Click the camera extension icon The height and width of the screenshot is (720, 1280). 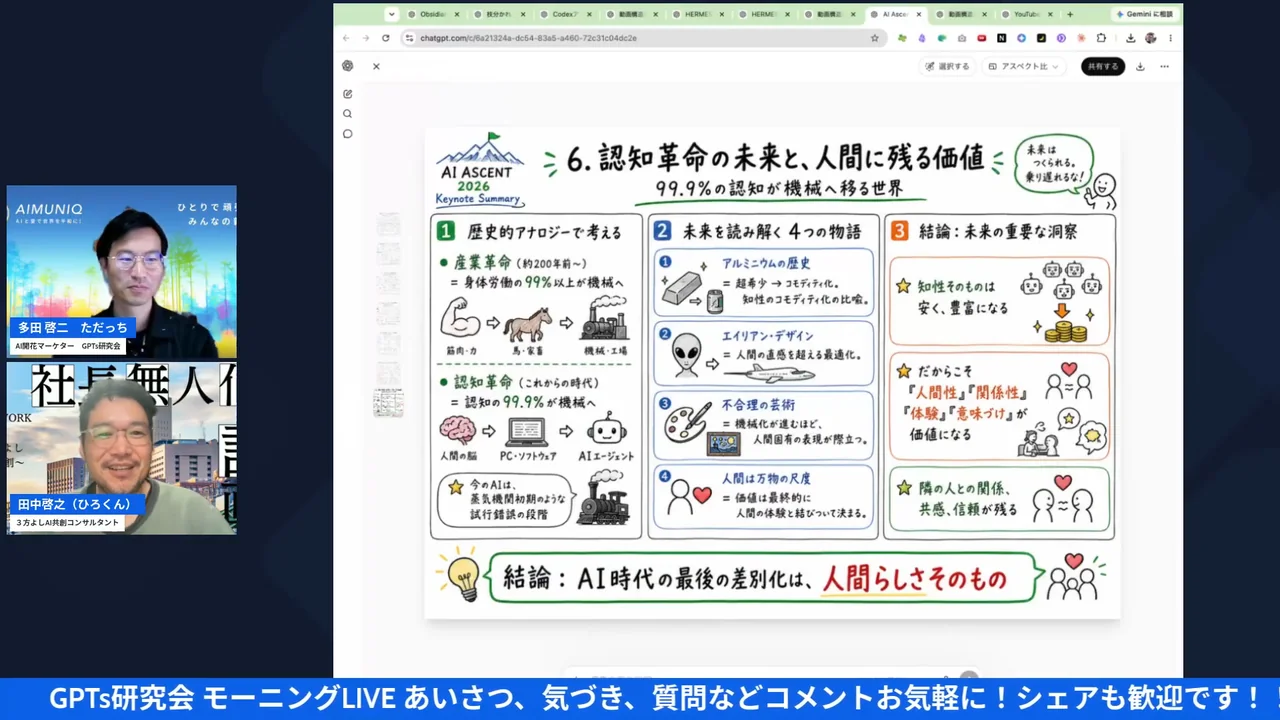point(962,38)
